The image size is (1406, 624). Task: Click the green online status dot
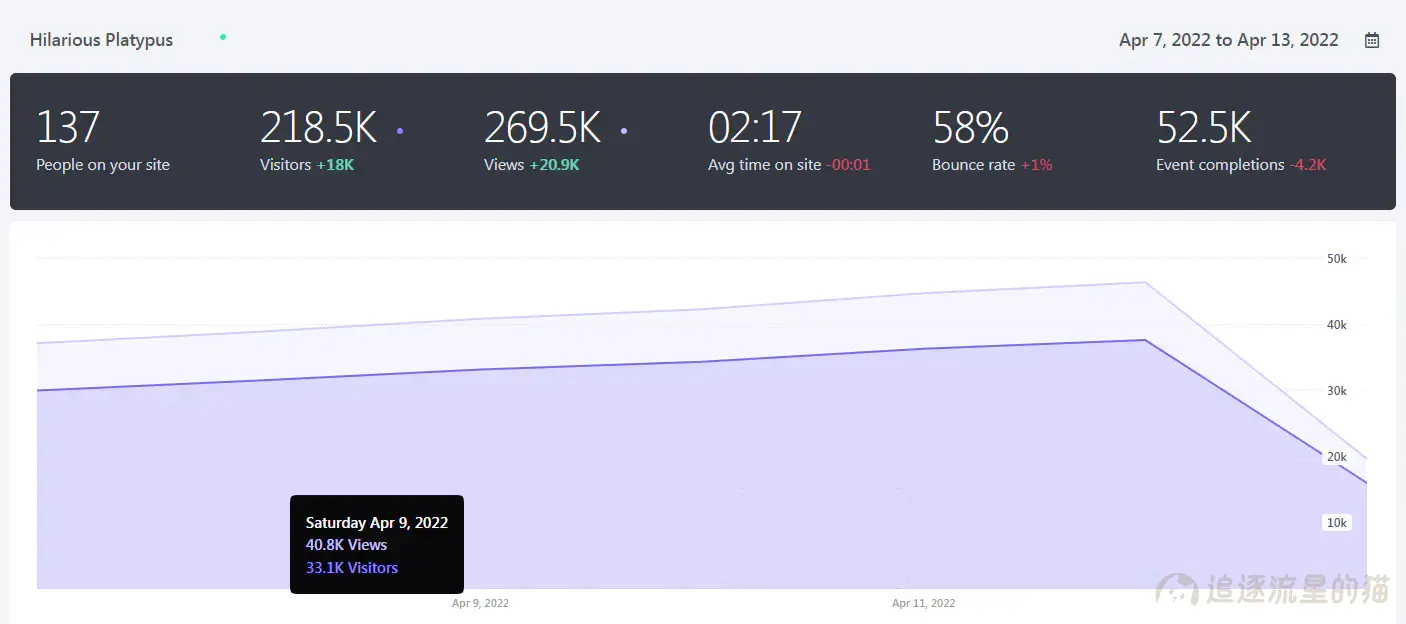click(223, 37)
